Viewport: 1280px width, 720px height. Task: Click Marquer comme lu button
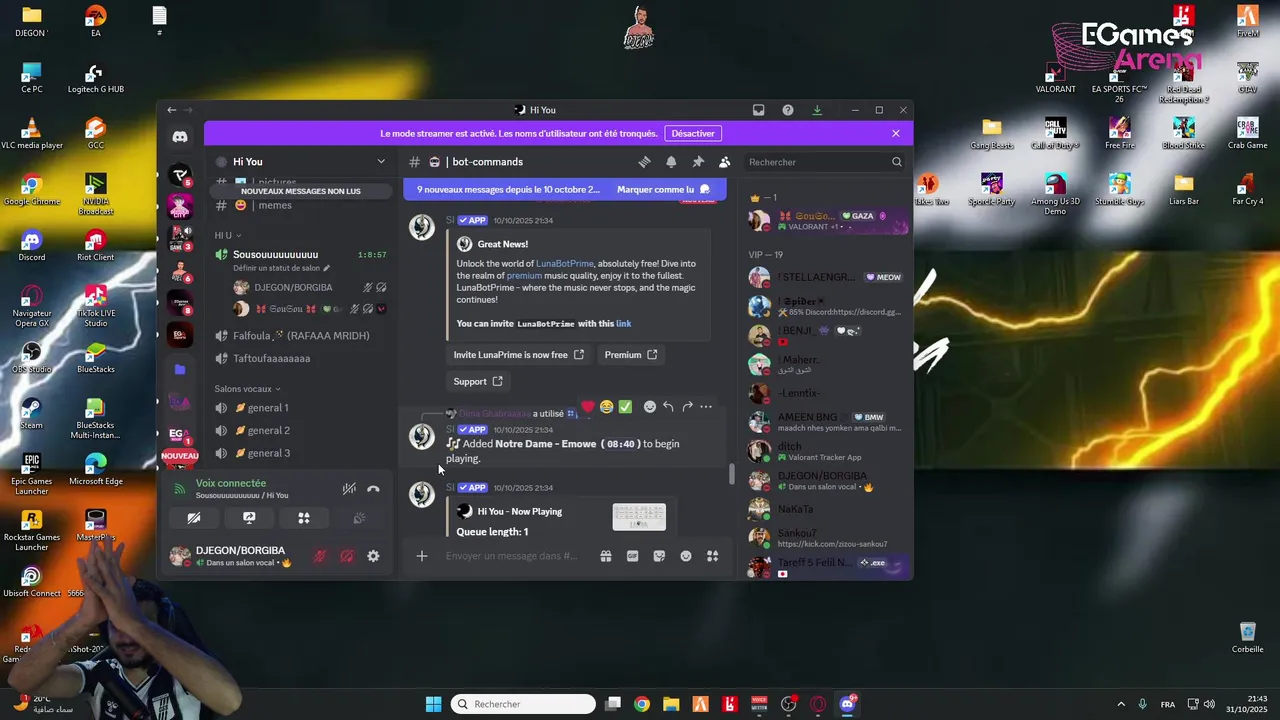[x=664, y=189]
